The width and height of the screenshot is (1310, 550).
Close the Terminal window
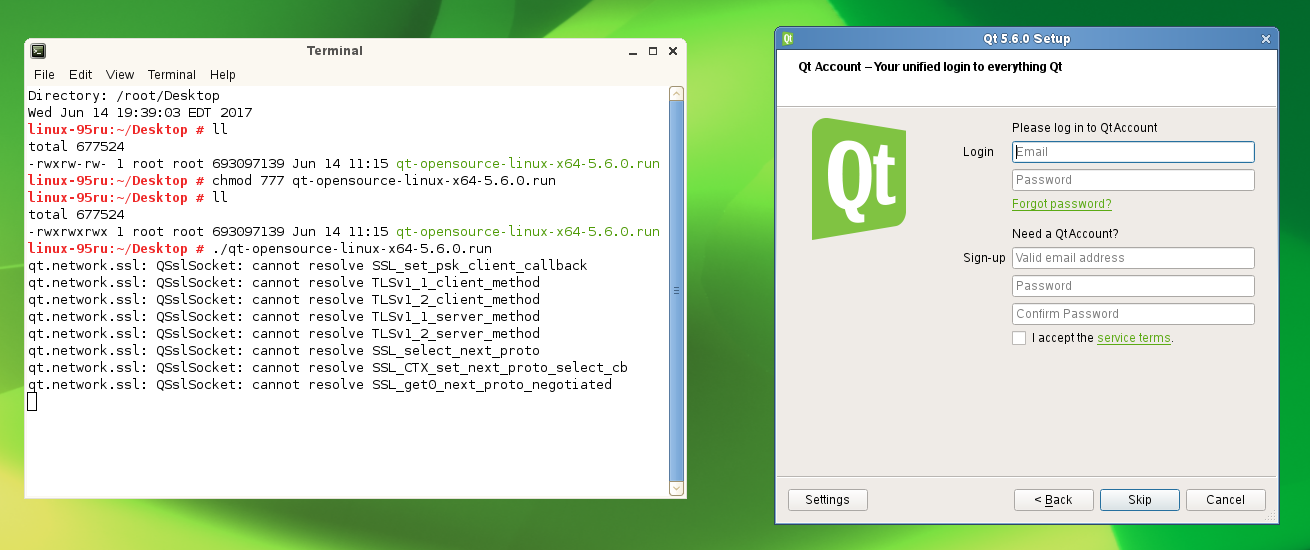pos(673,51)
